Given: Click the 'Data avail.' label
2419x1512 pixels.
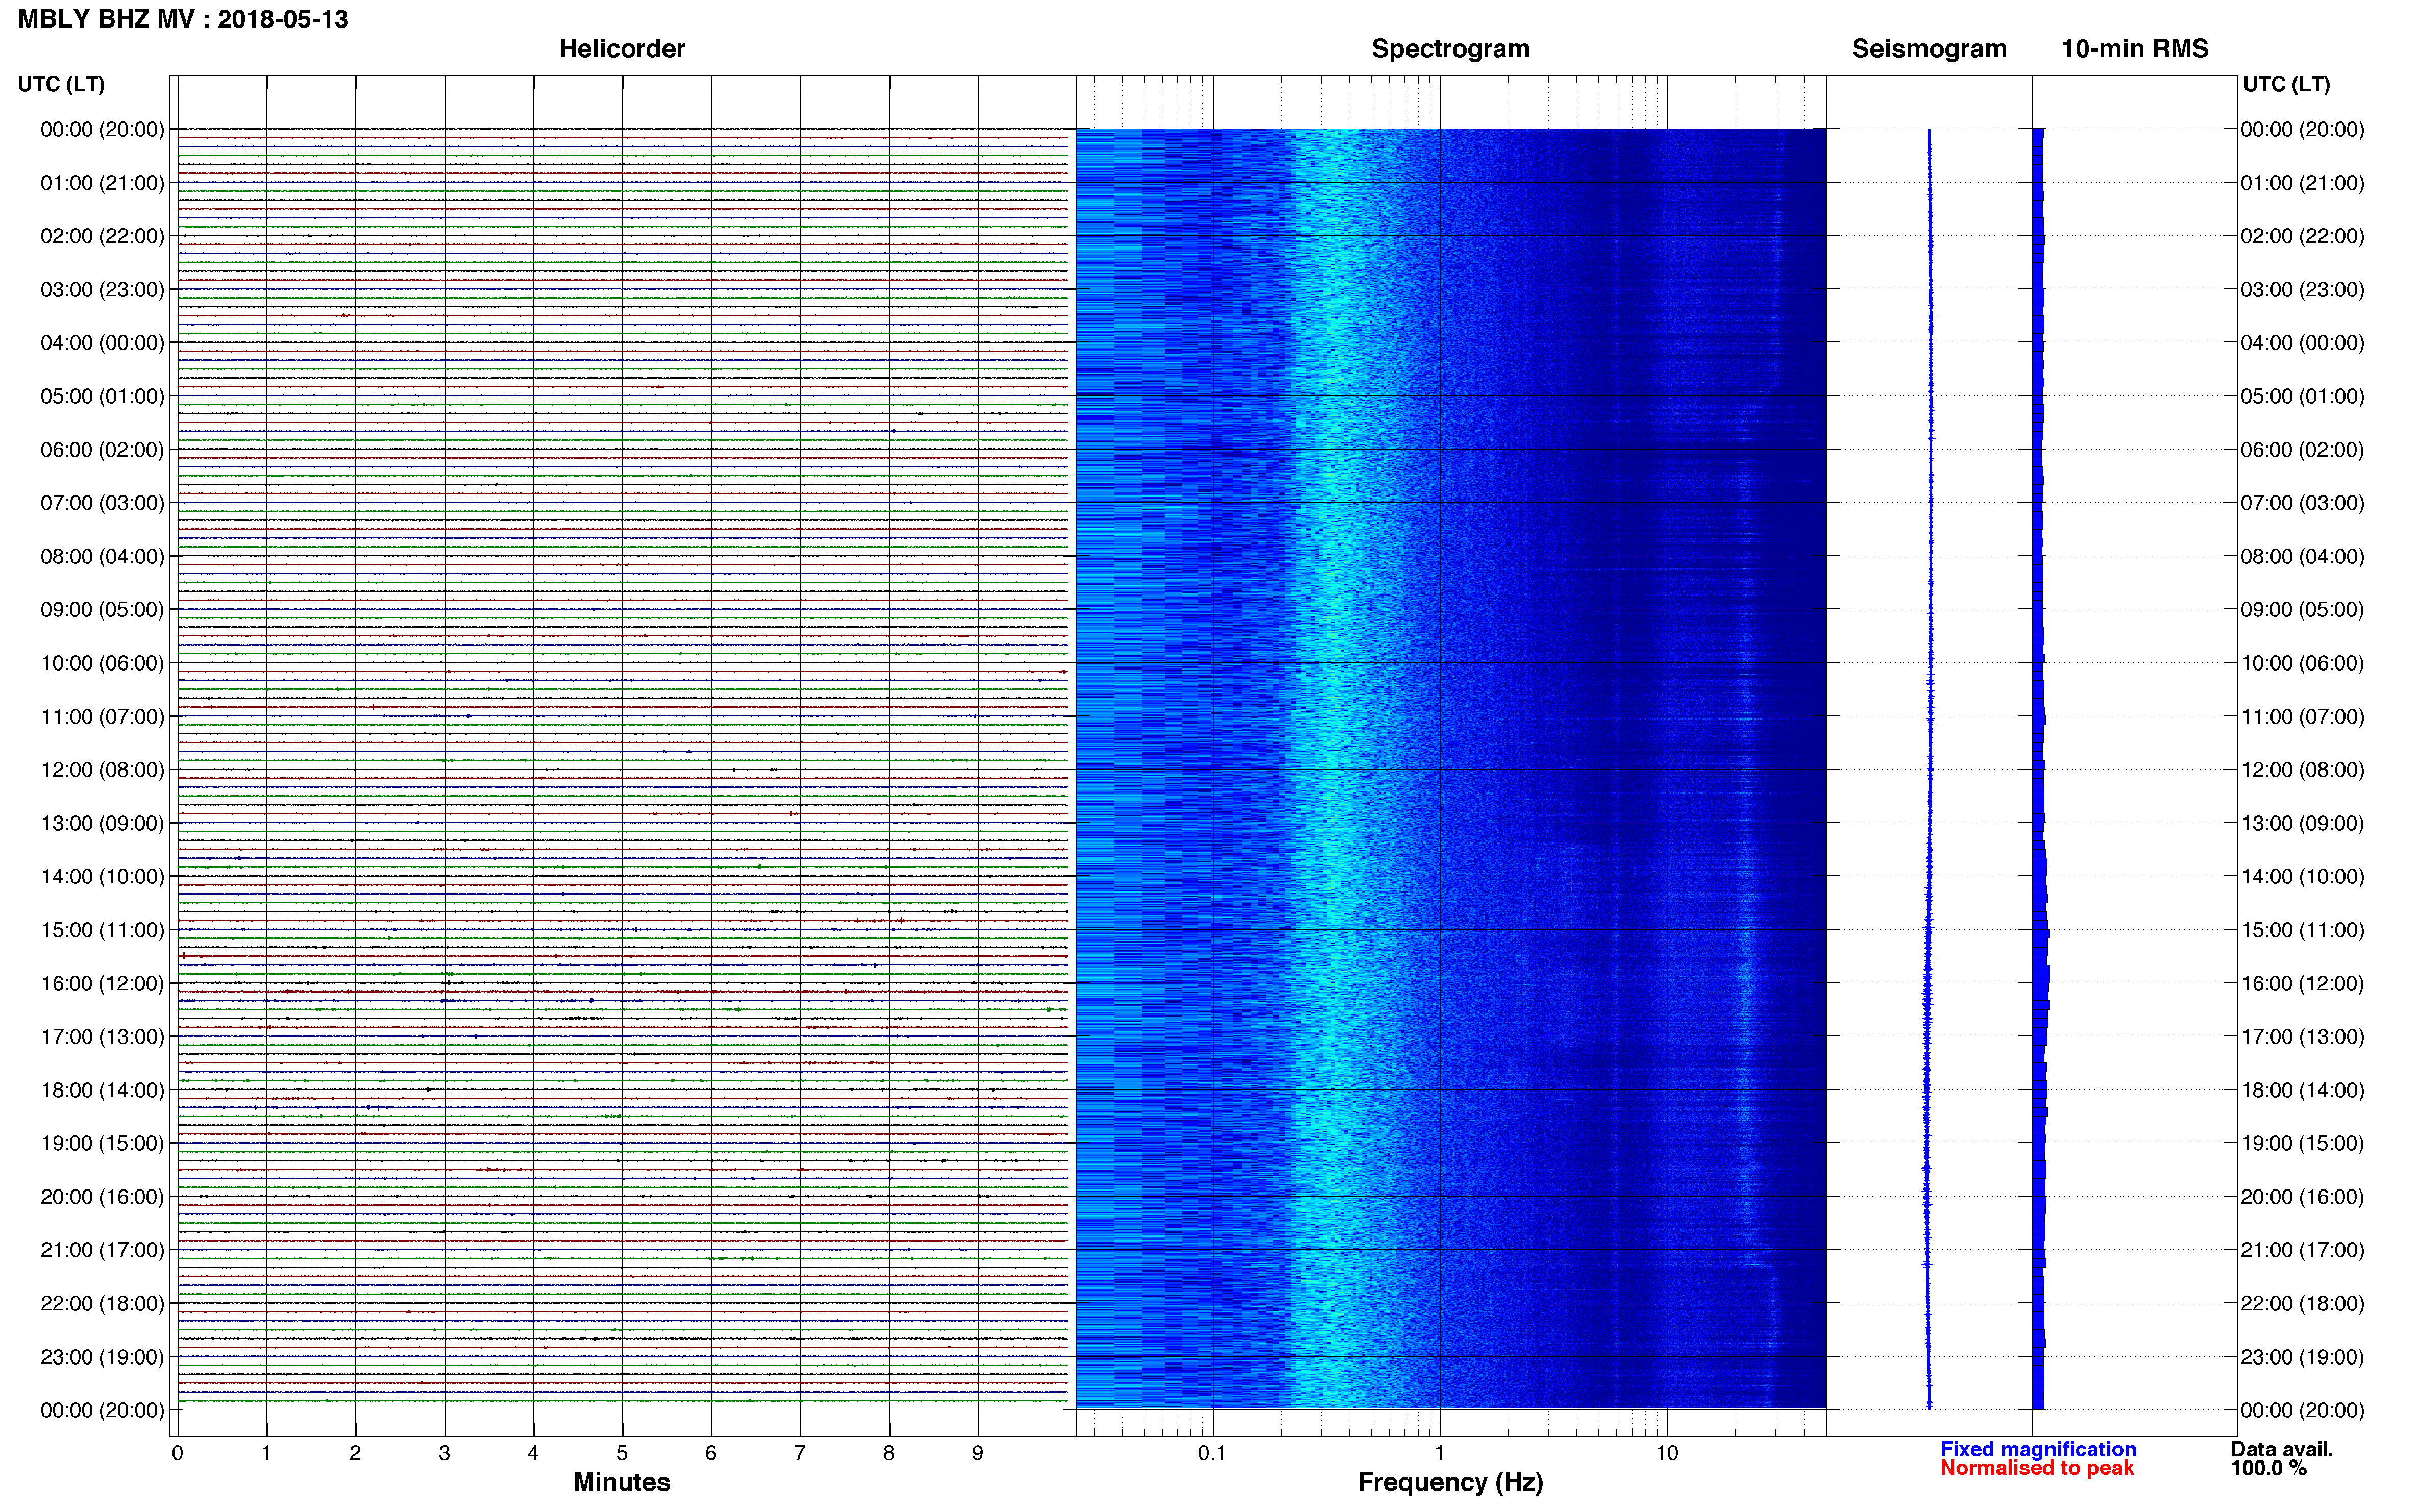Looking at the screenshot, I should [x=2282, y=1449].
